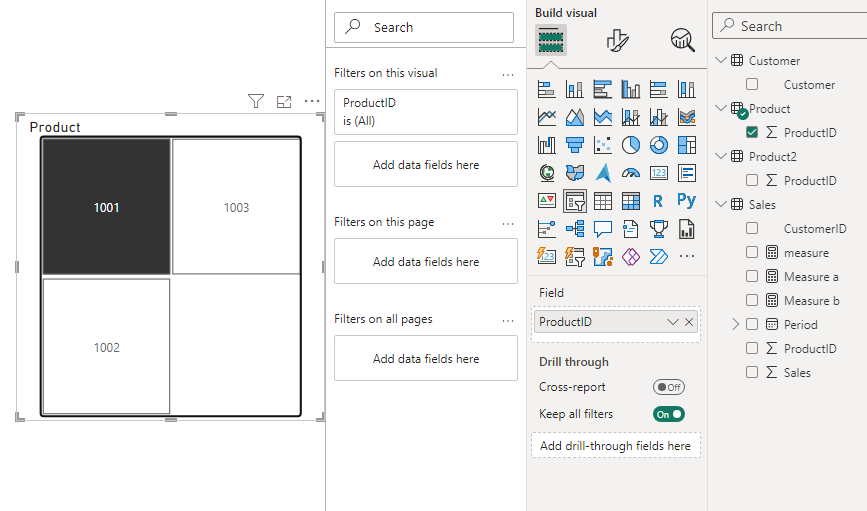
Task: Choose the matrix visual
Action: point(631,201)
